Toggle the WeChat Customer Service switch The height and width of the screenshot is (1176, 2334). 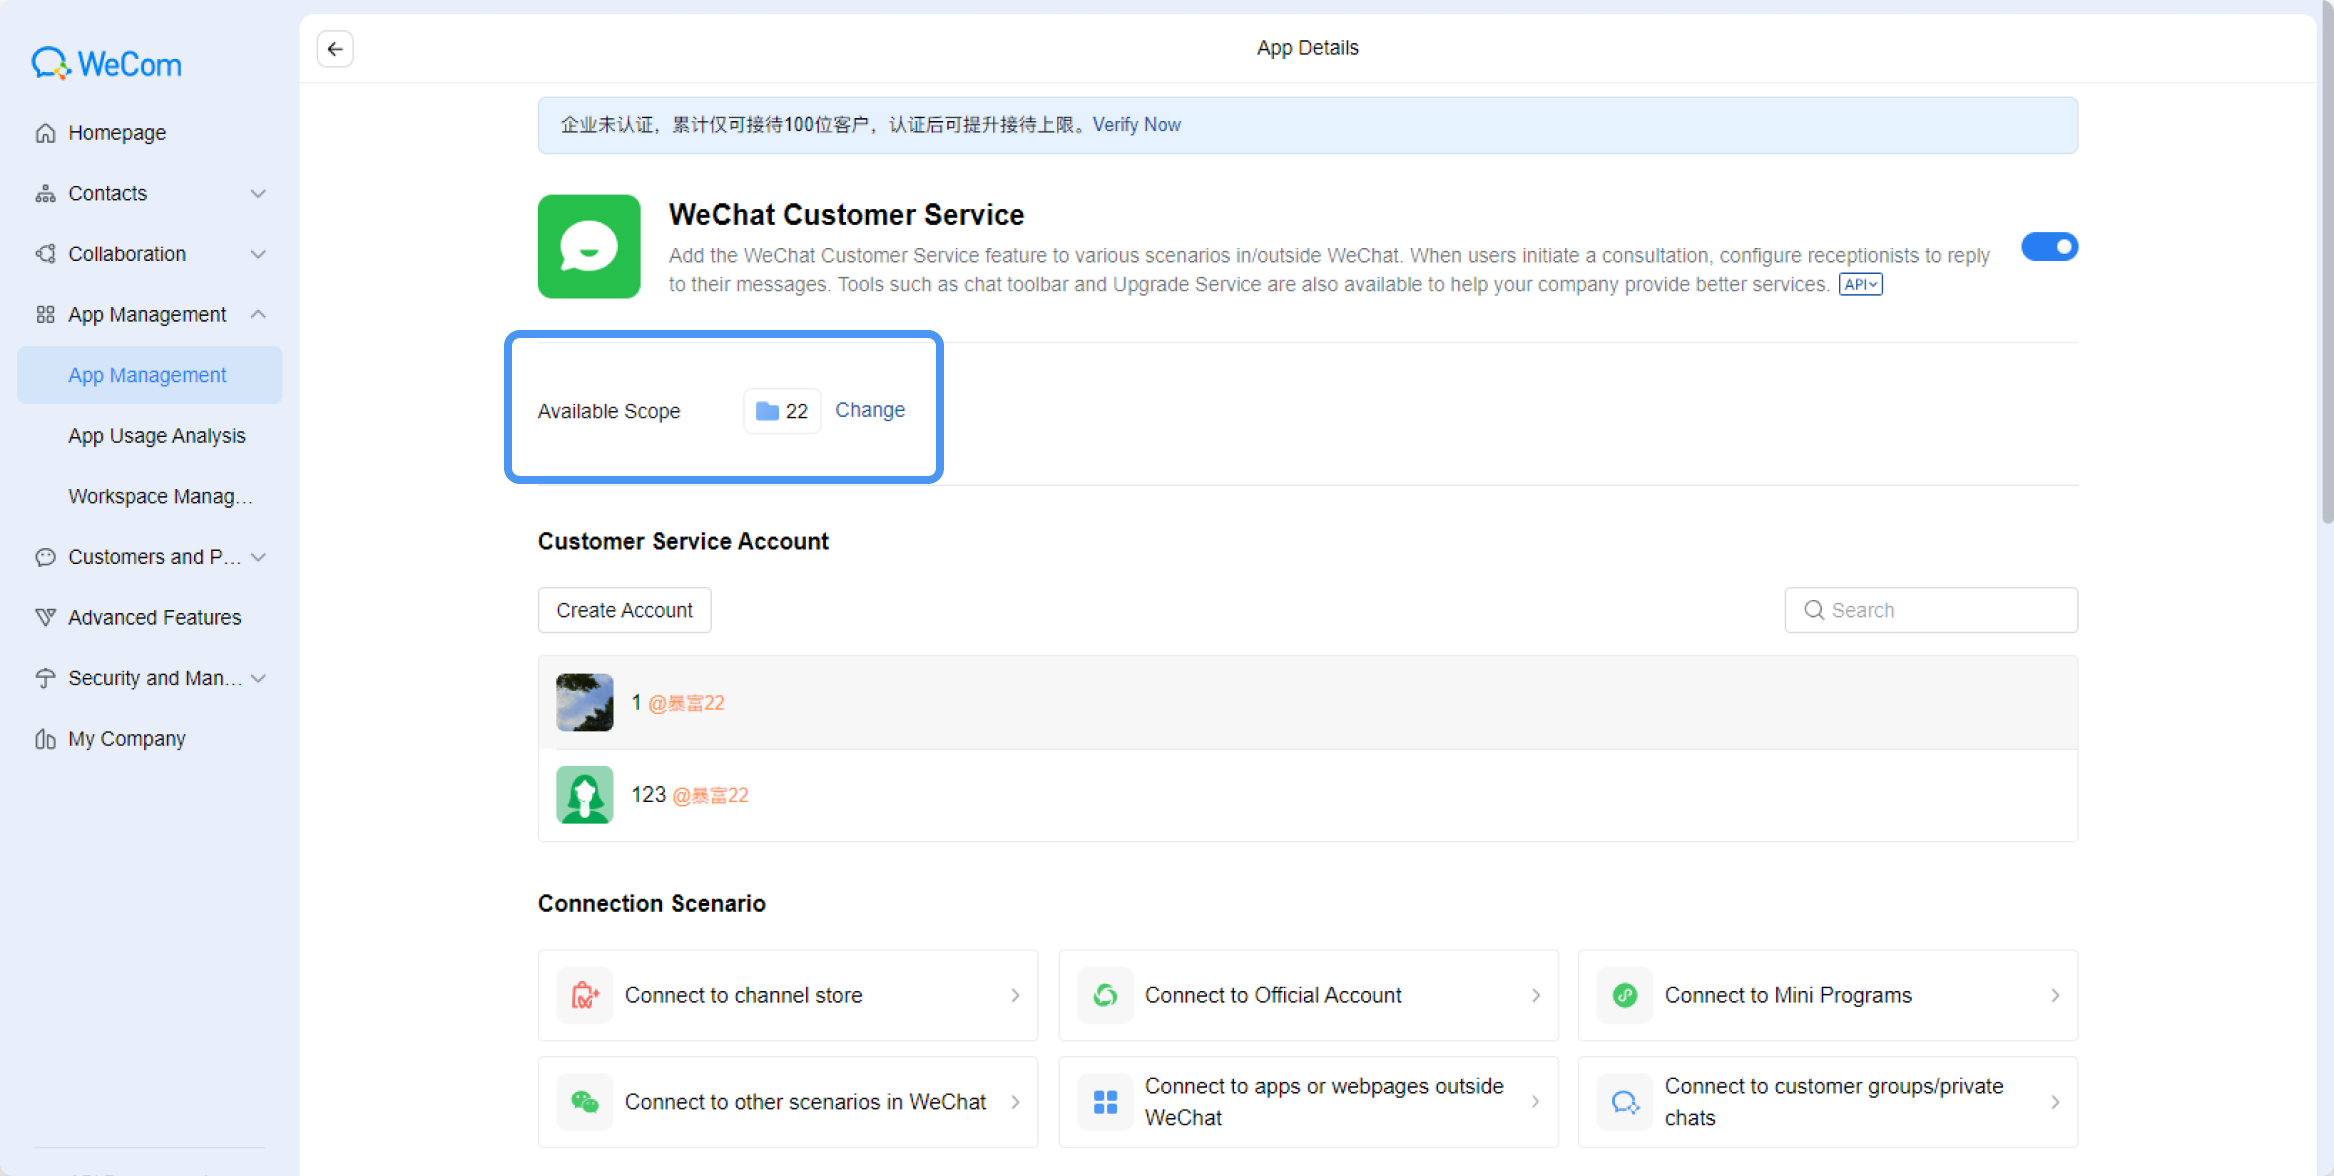(2049, 247)
